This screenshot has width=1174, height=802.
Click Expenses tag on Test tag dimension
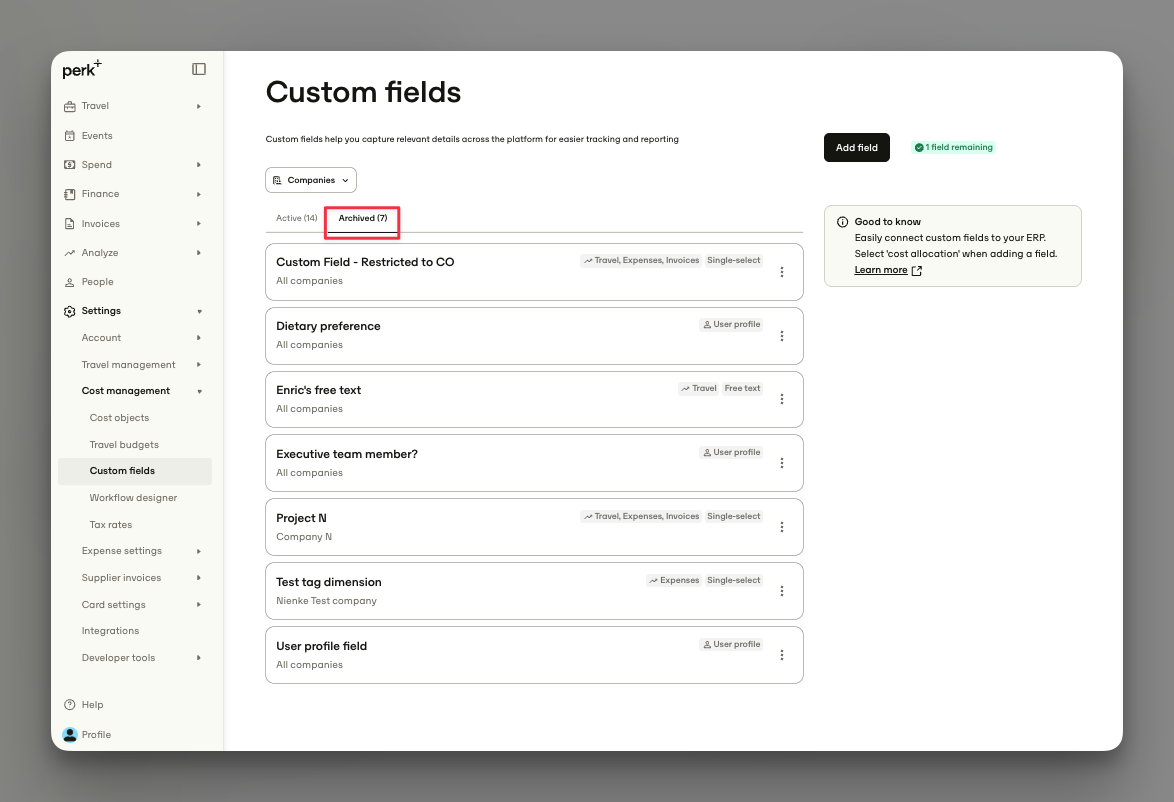tap(674, 580)
